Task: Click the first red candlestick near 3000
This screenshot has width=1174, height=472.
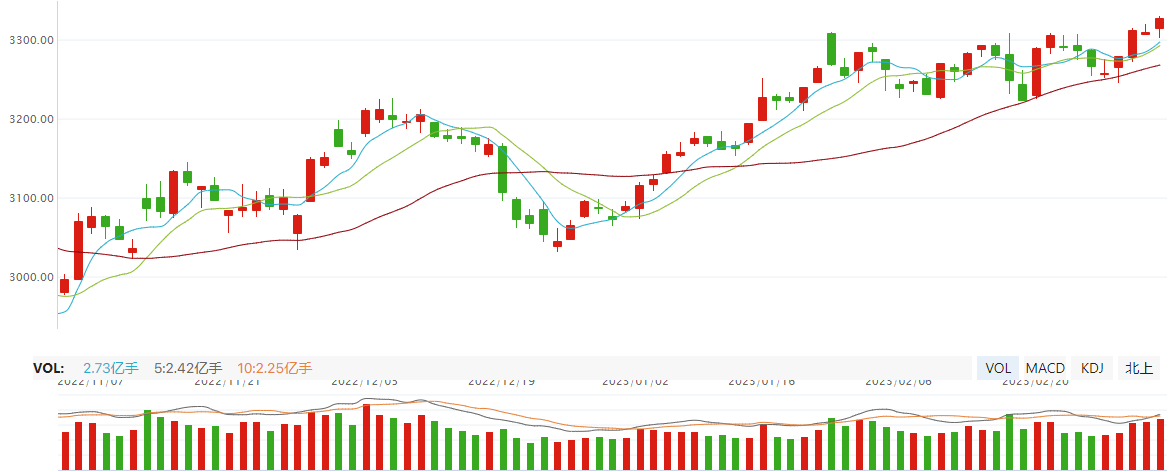Action: (x=64, y=285)
